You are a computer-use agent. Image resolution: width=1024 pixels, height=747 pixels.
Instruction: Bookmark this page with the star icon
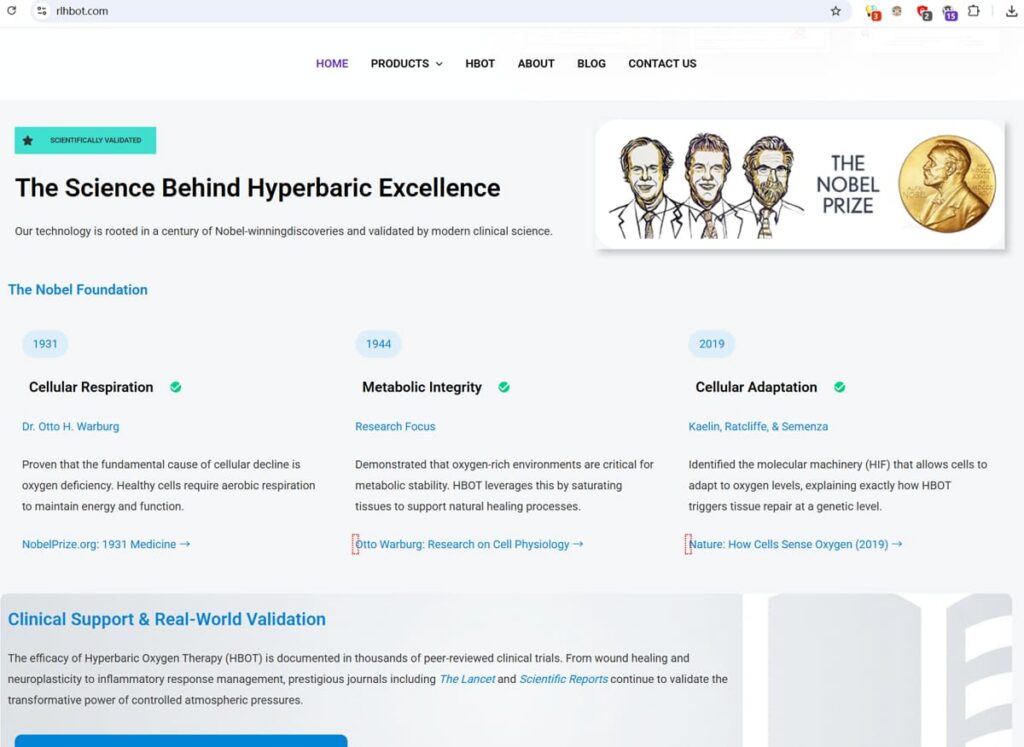835,11
